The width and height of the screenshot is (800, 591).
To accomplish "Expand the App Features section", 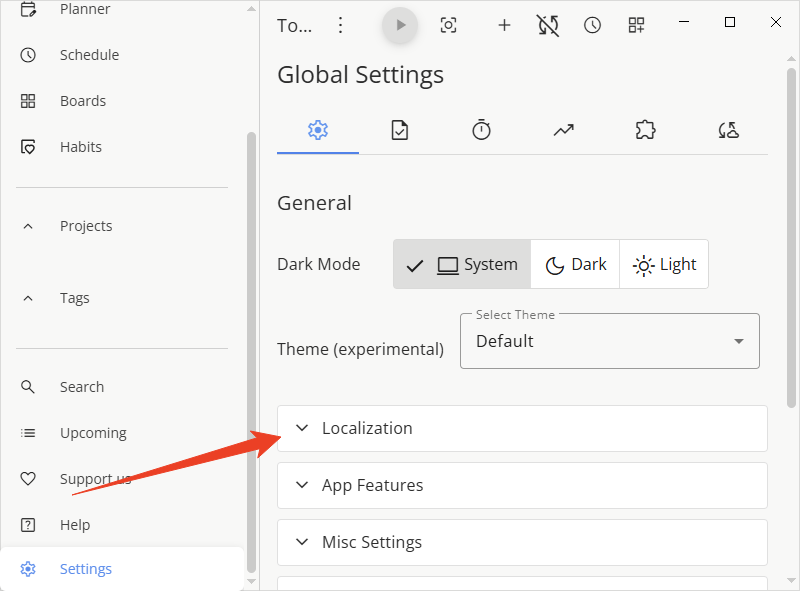I will tap(521, 485).
